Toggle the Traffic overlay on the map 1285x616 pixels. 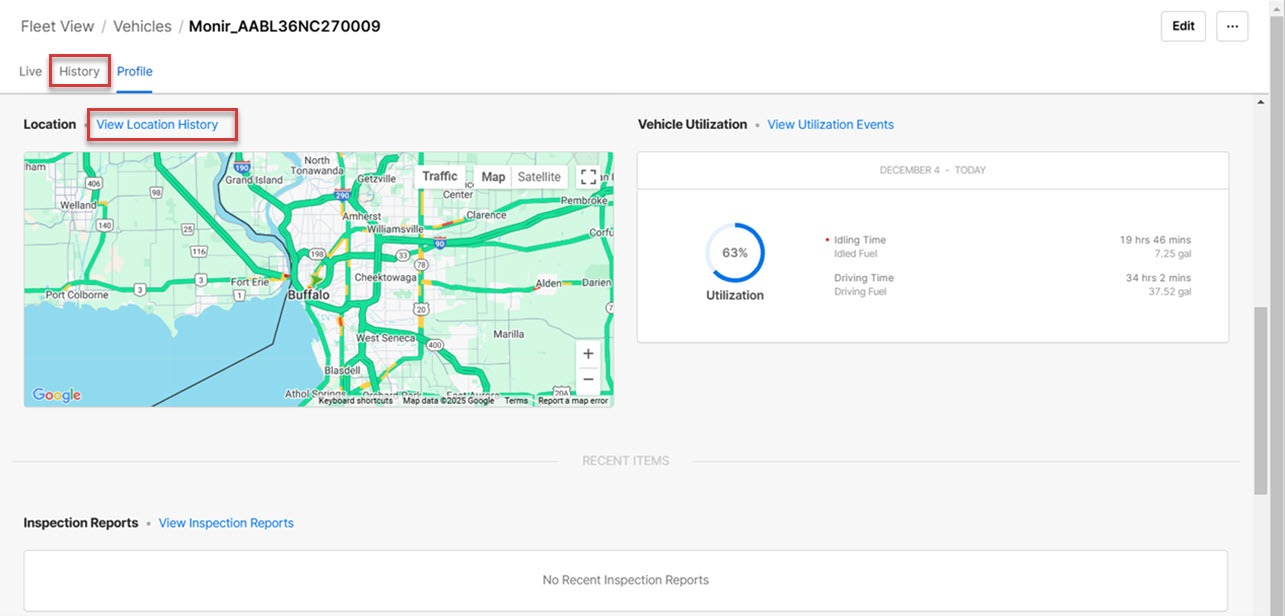(x=439, y=176)
